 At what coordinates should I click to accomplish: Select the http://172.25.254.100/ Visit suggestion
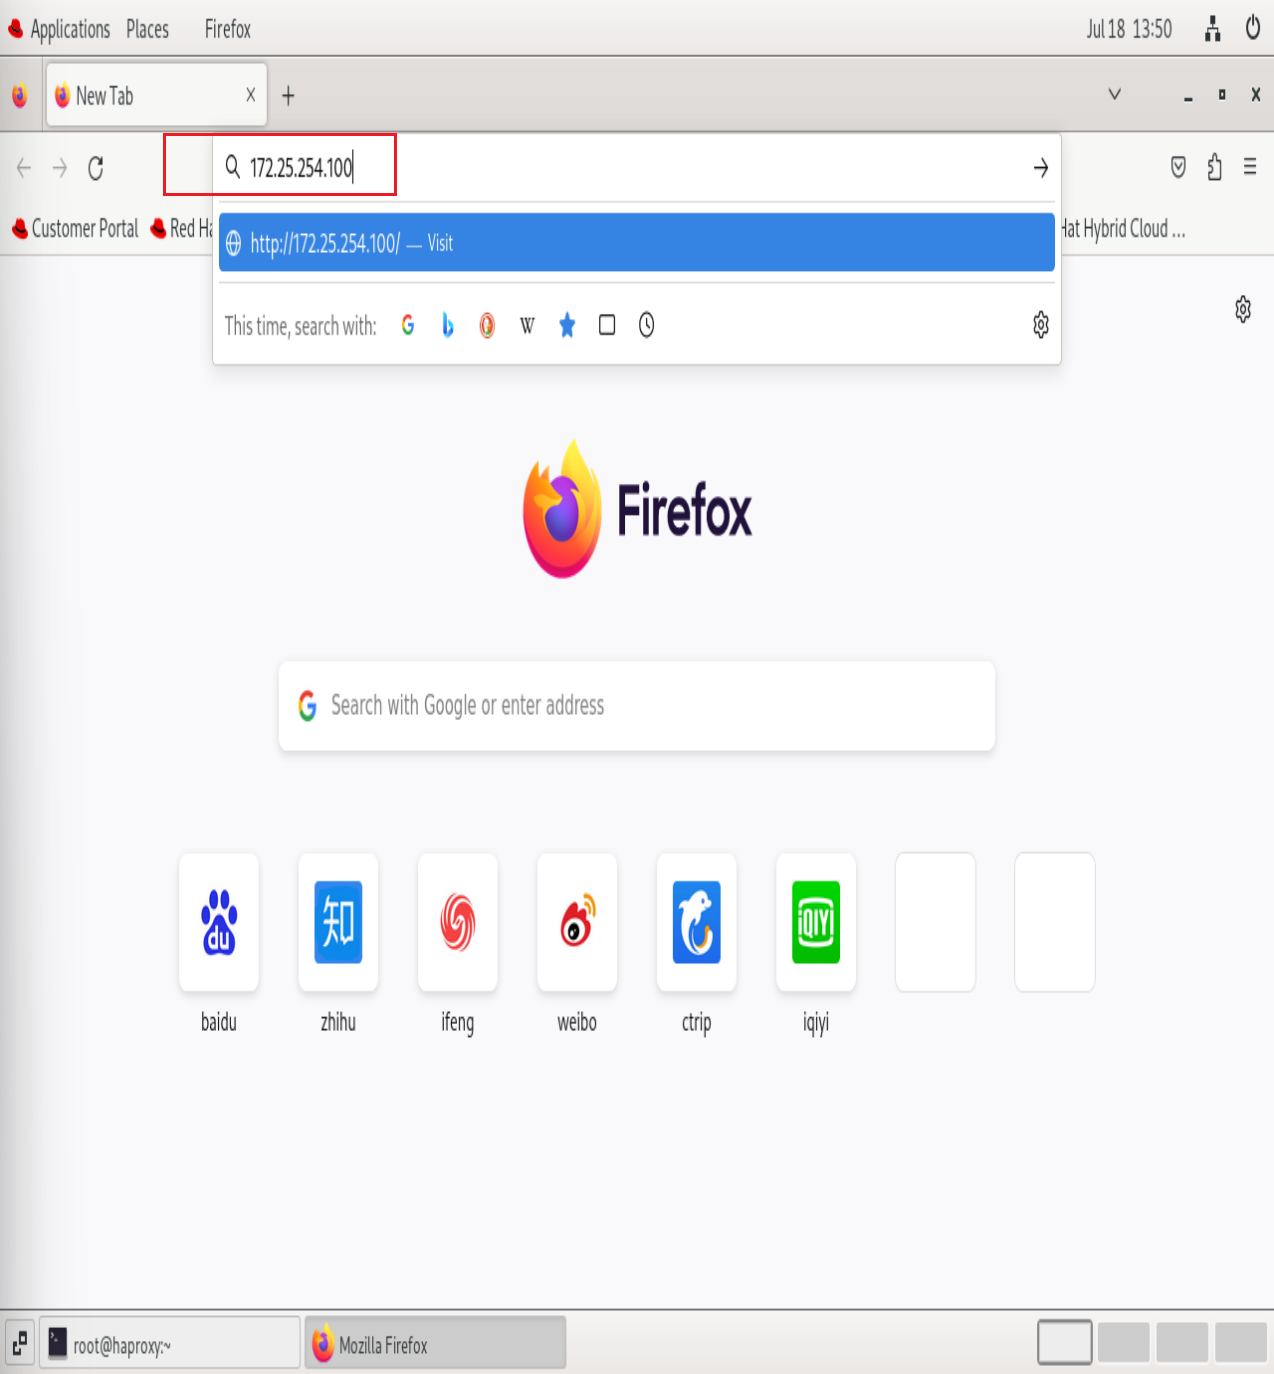637,243
